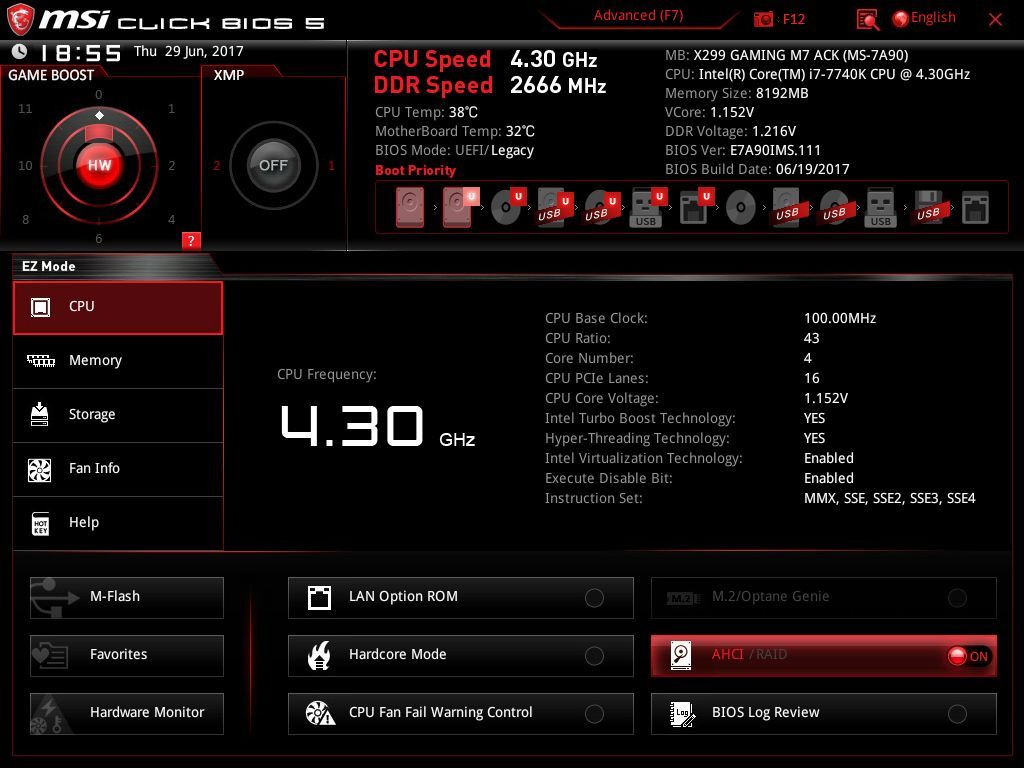The width and height of the screenshot is (1024, 768).
Task: Select the UEFI hard disk boot device
Action: (458, 207)
